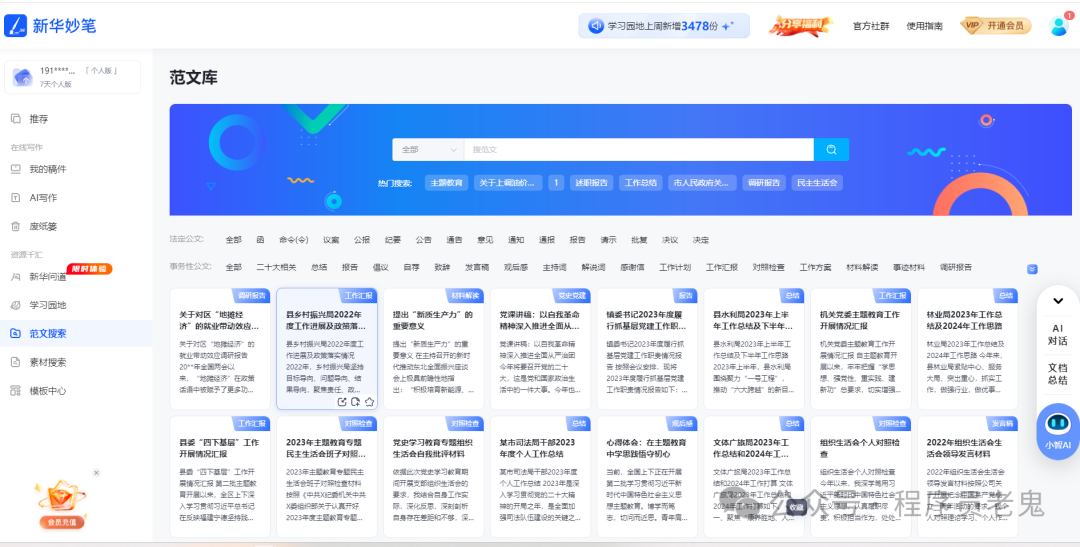
Task: Click the 搜范文 search input field
Action: pos(638,149)
